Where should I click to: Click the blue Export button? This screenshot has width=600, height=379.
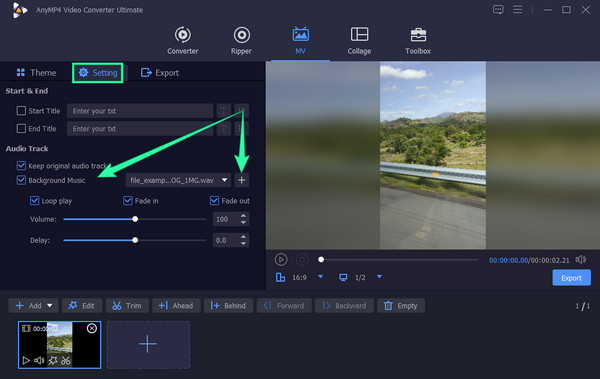(x=571, y=278)
